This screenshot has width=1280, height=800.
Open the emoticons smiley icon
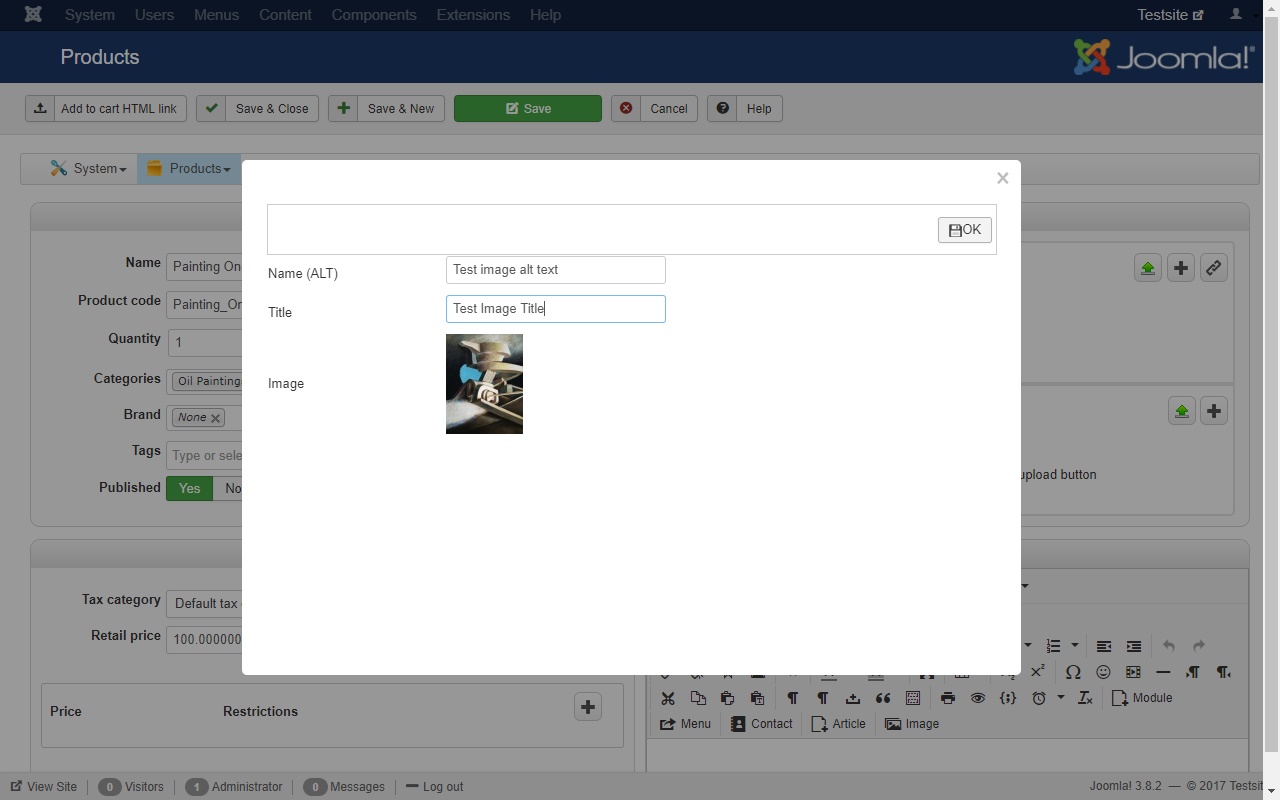coord(1103,672)
